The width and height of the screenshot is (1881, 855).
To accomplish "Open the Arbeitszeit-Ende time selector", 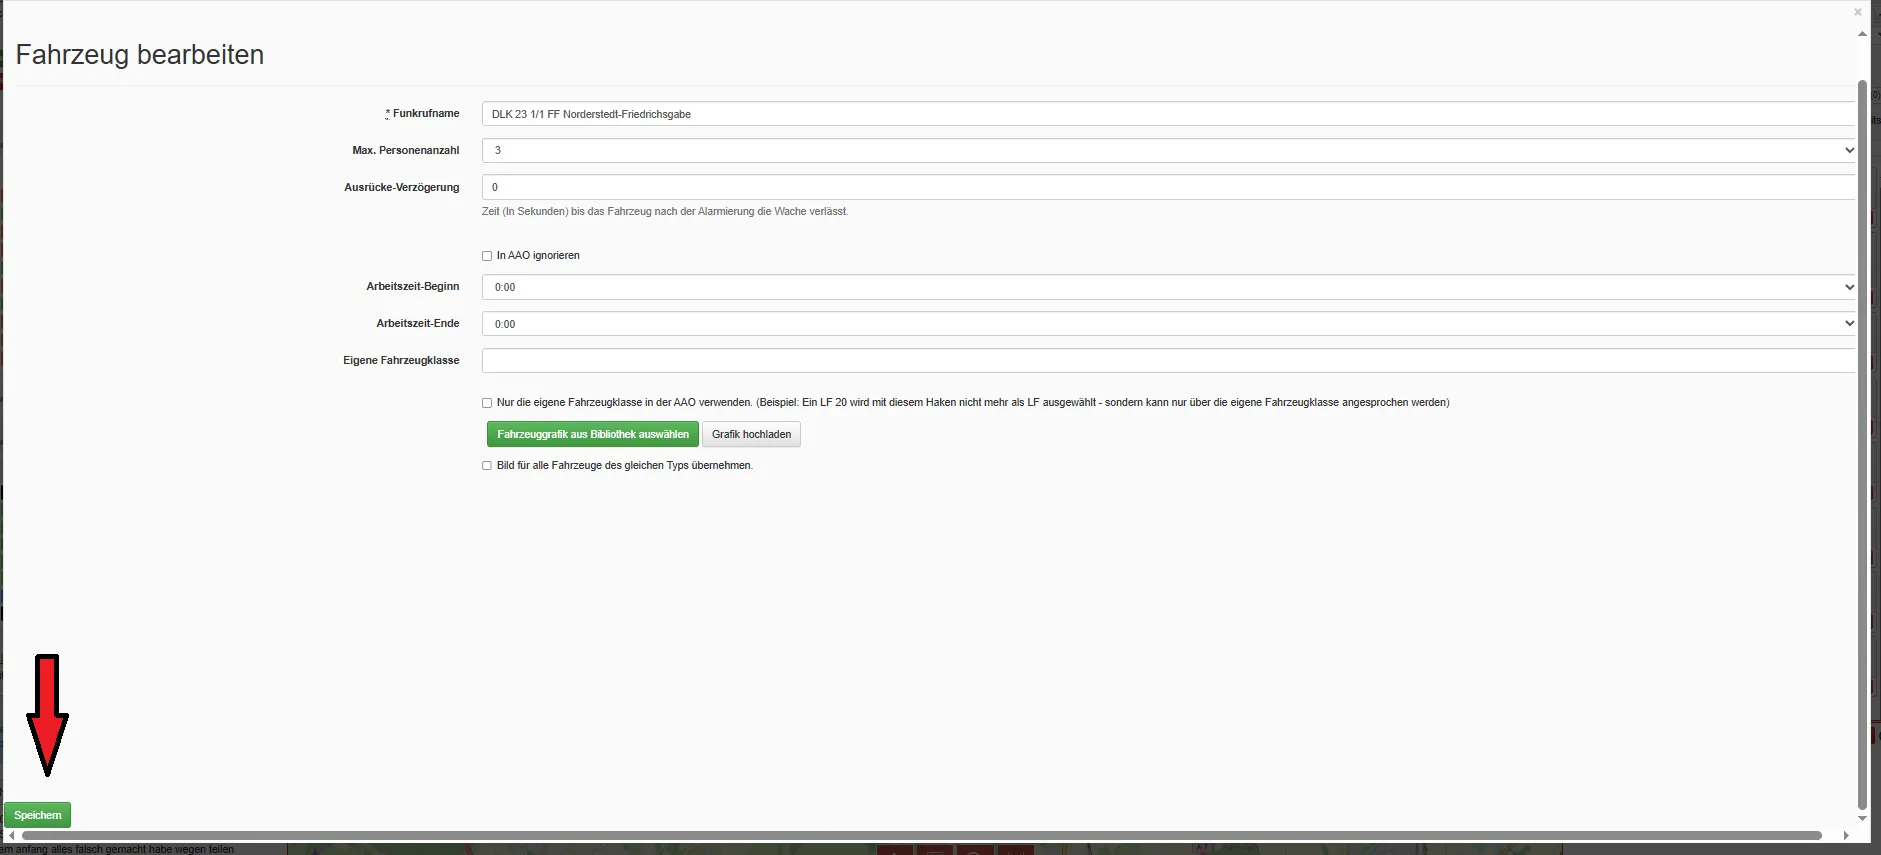I will [1168, 324].
